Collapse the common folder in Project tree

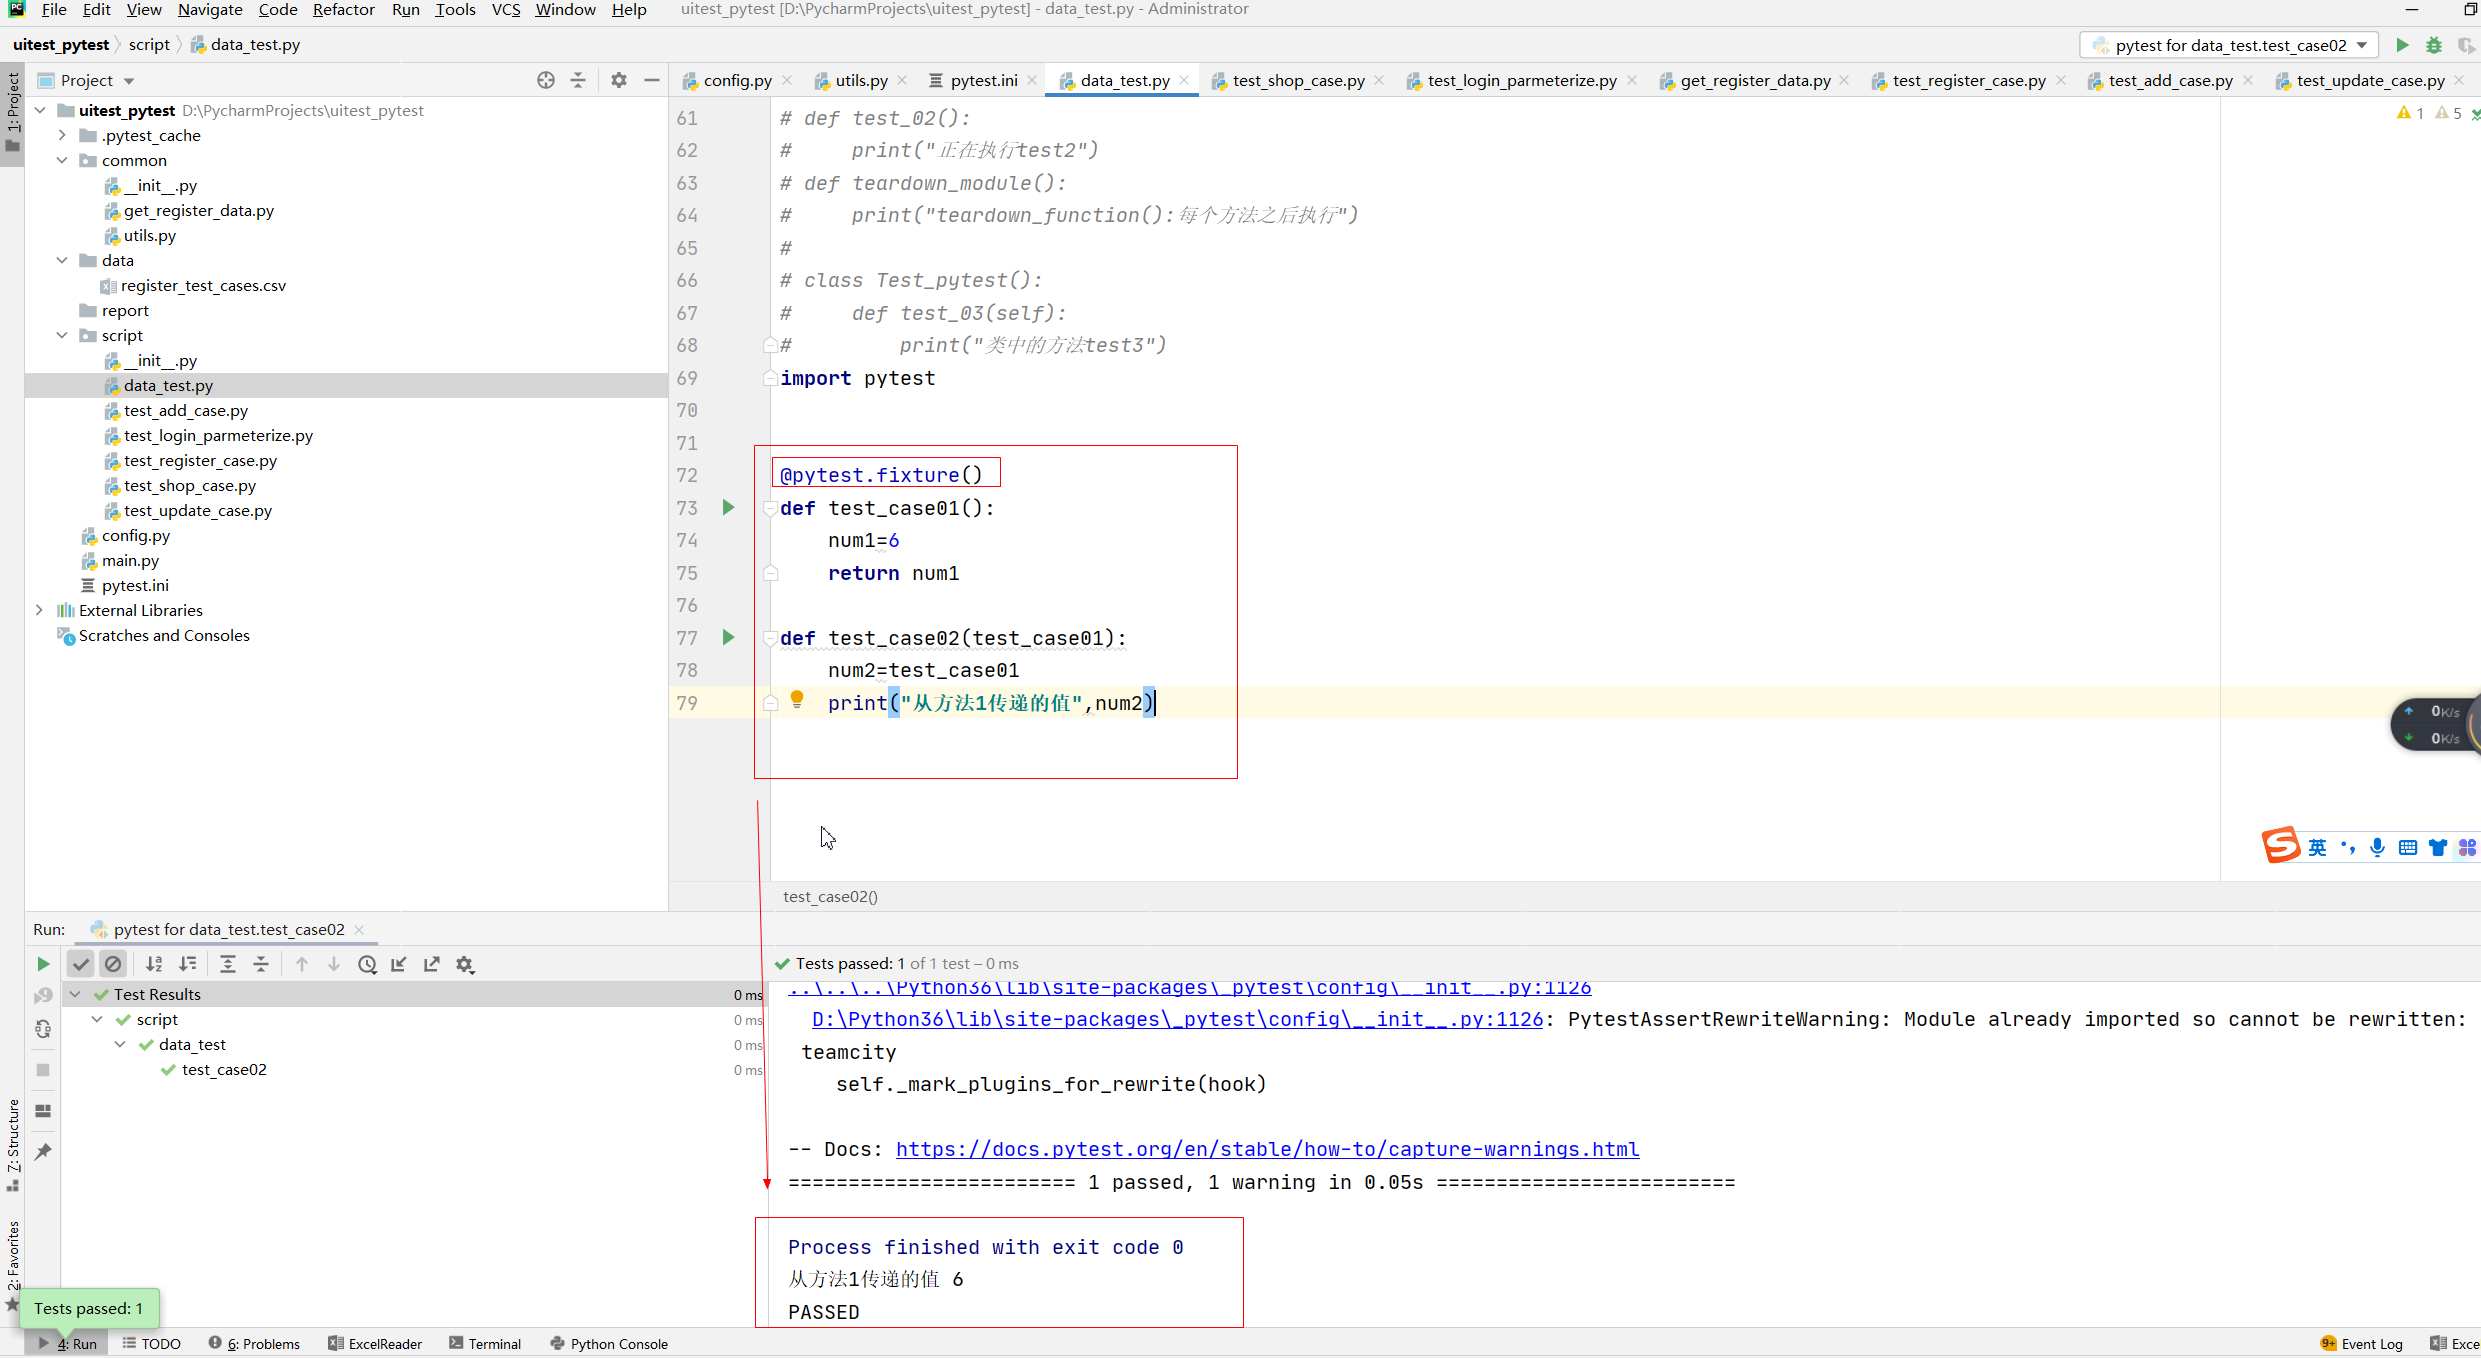pos(62,160)
